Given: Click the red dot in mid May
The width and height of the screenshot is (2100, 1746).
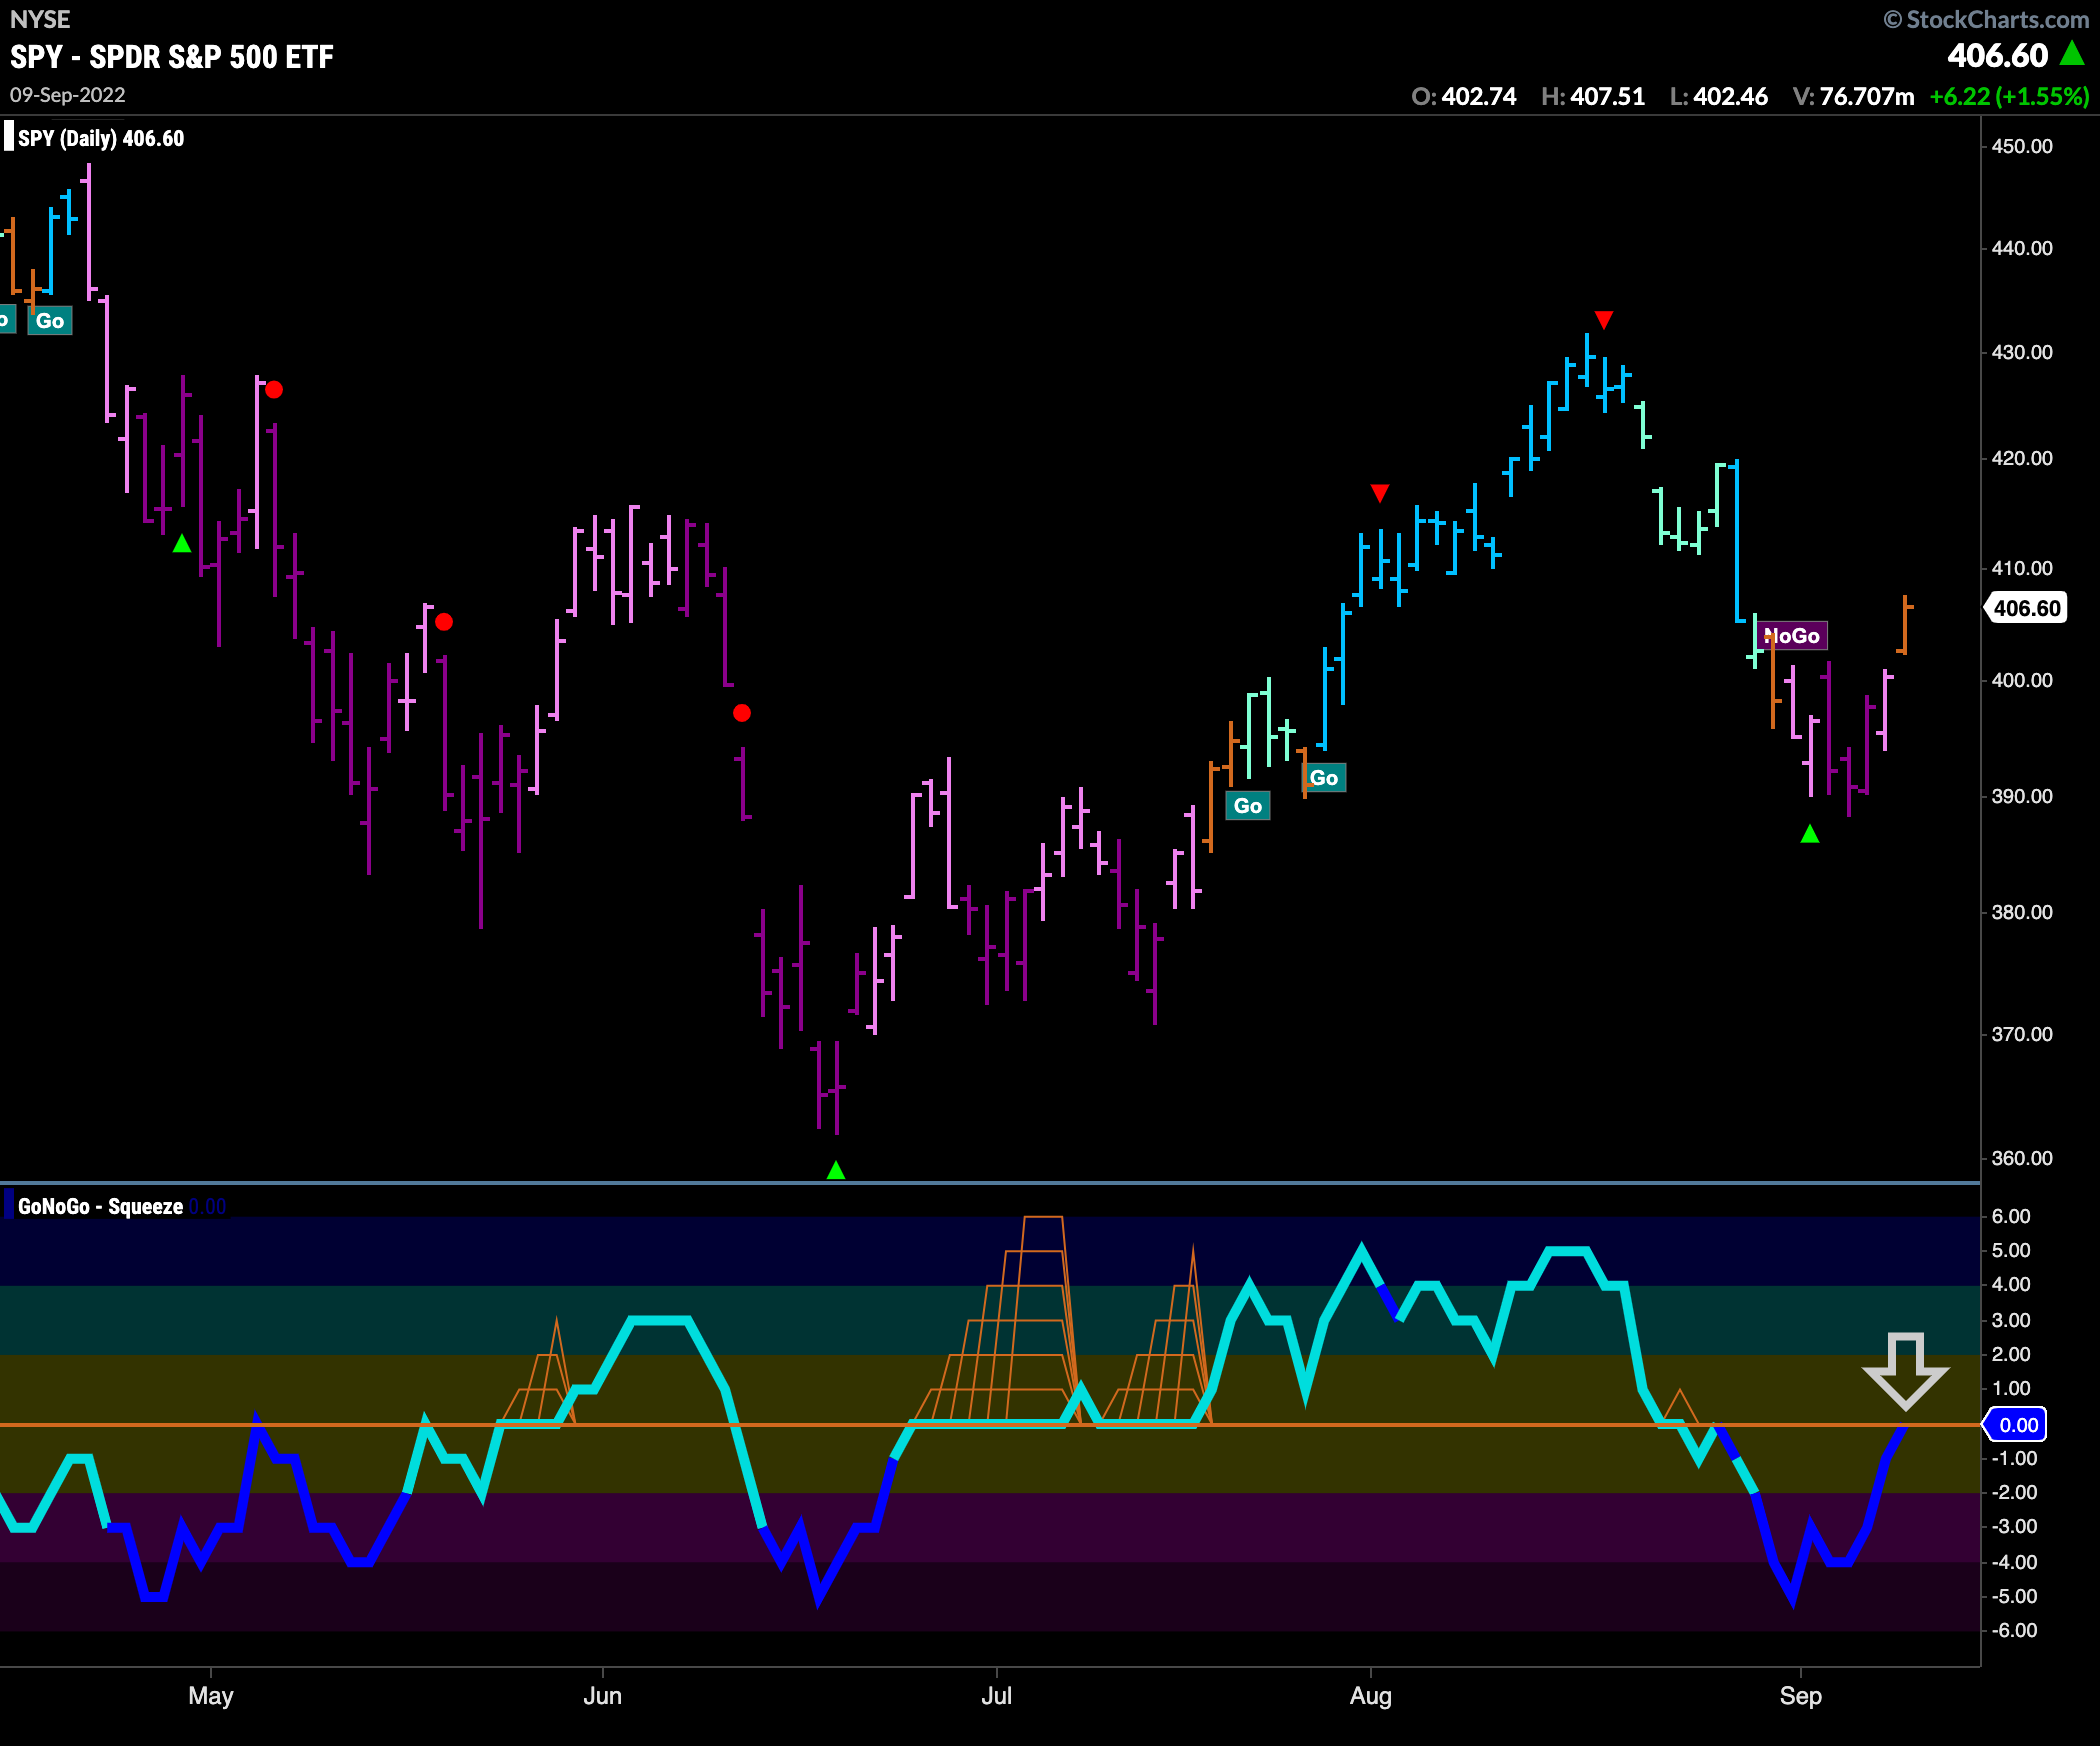Looking at the screenshot, I should [x=444, y=622].
